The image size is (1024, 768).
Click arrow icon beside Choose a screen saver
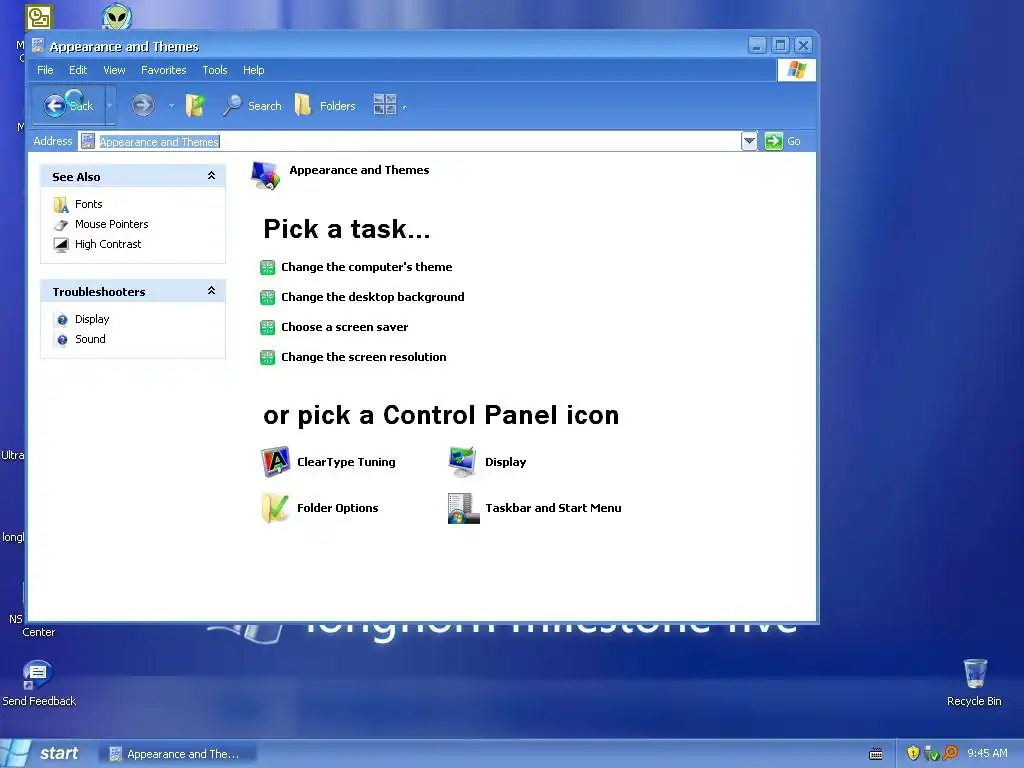267,327
